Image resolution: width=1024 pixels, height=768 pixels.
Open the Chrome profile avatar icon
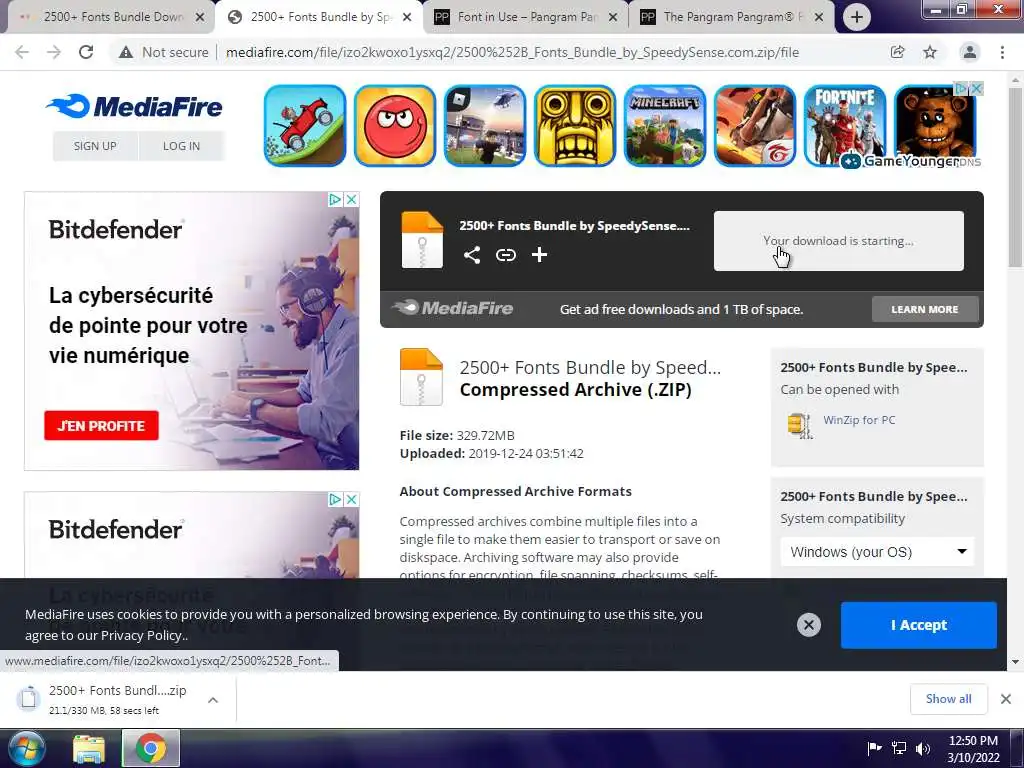(970, 52)
